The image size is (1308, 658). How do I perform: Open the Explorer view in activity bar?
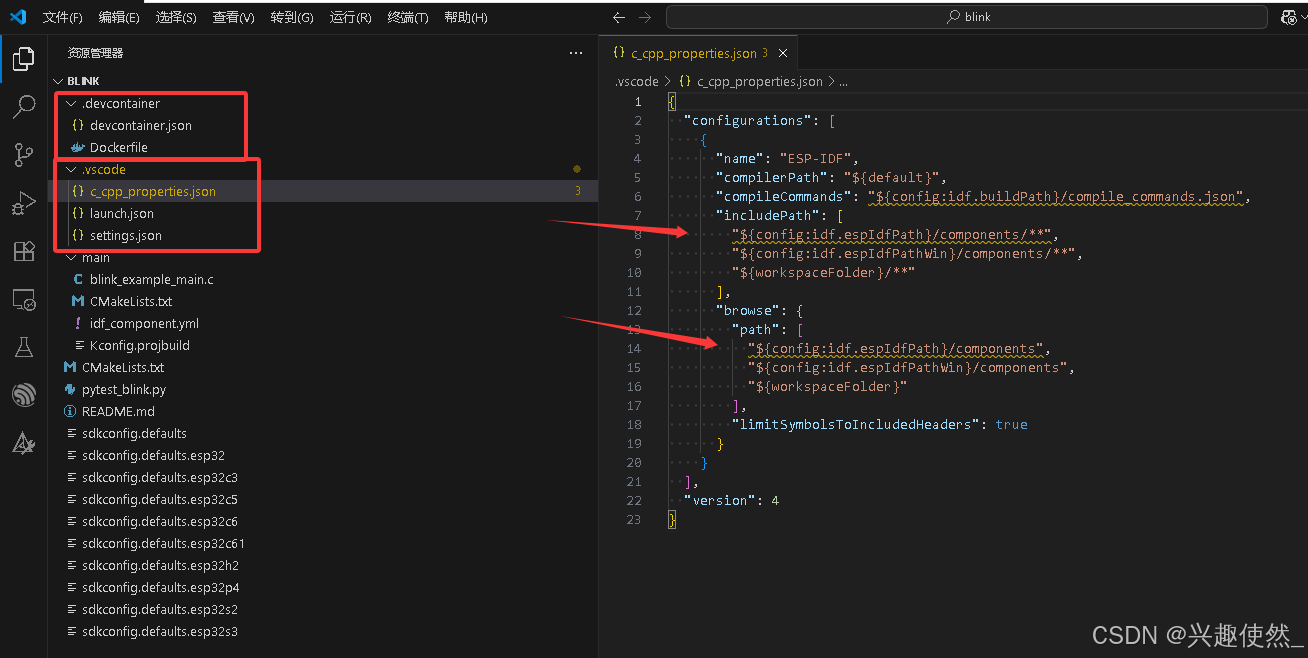(x=24, y=59)
